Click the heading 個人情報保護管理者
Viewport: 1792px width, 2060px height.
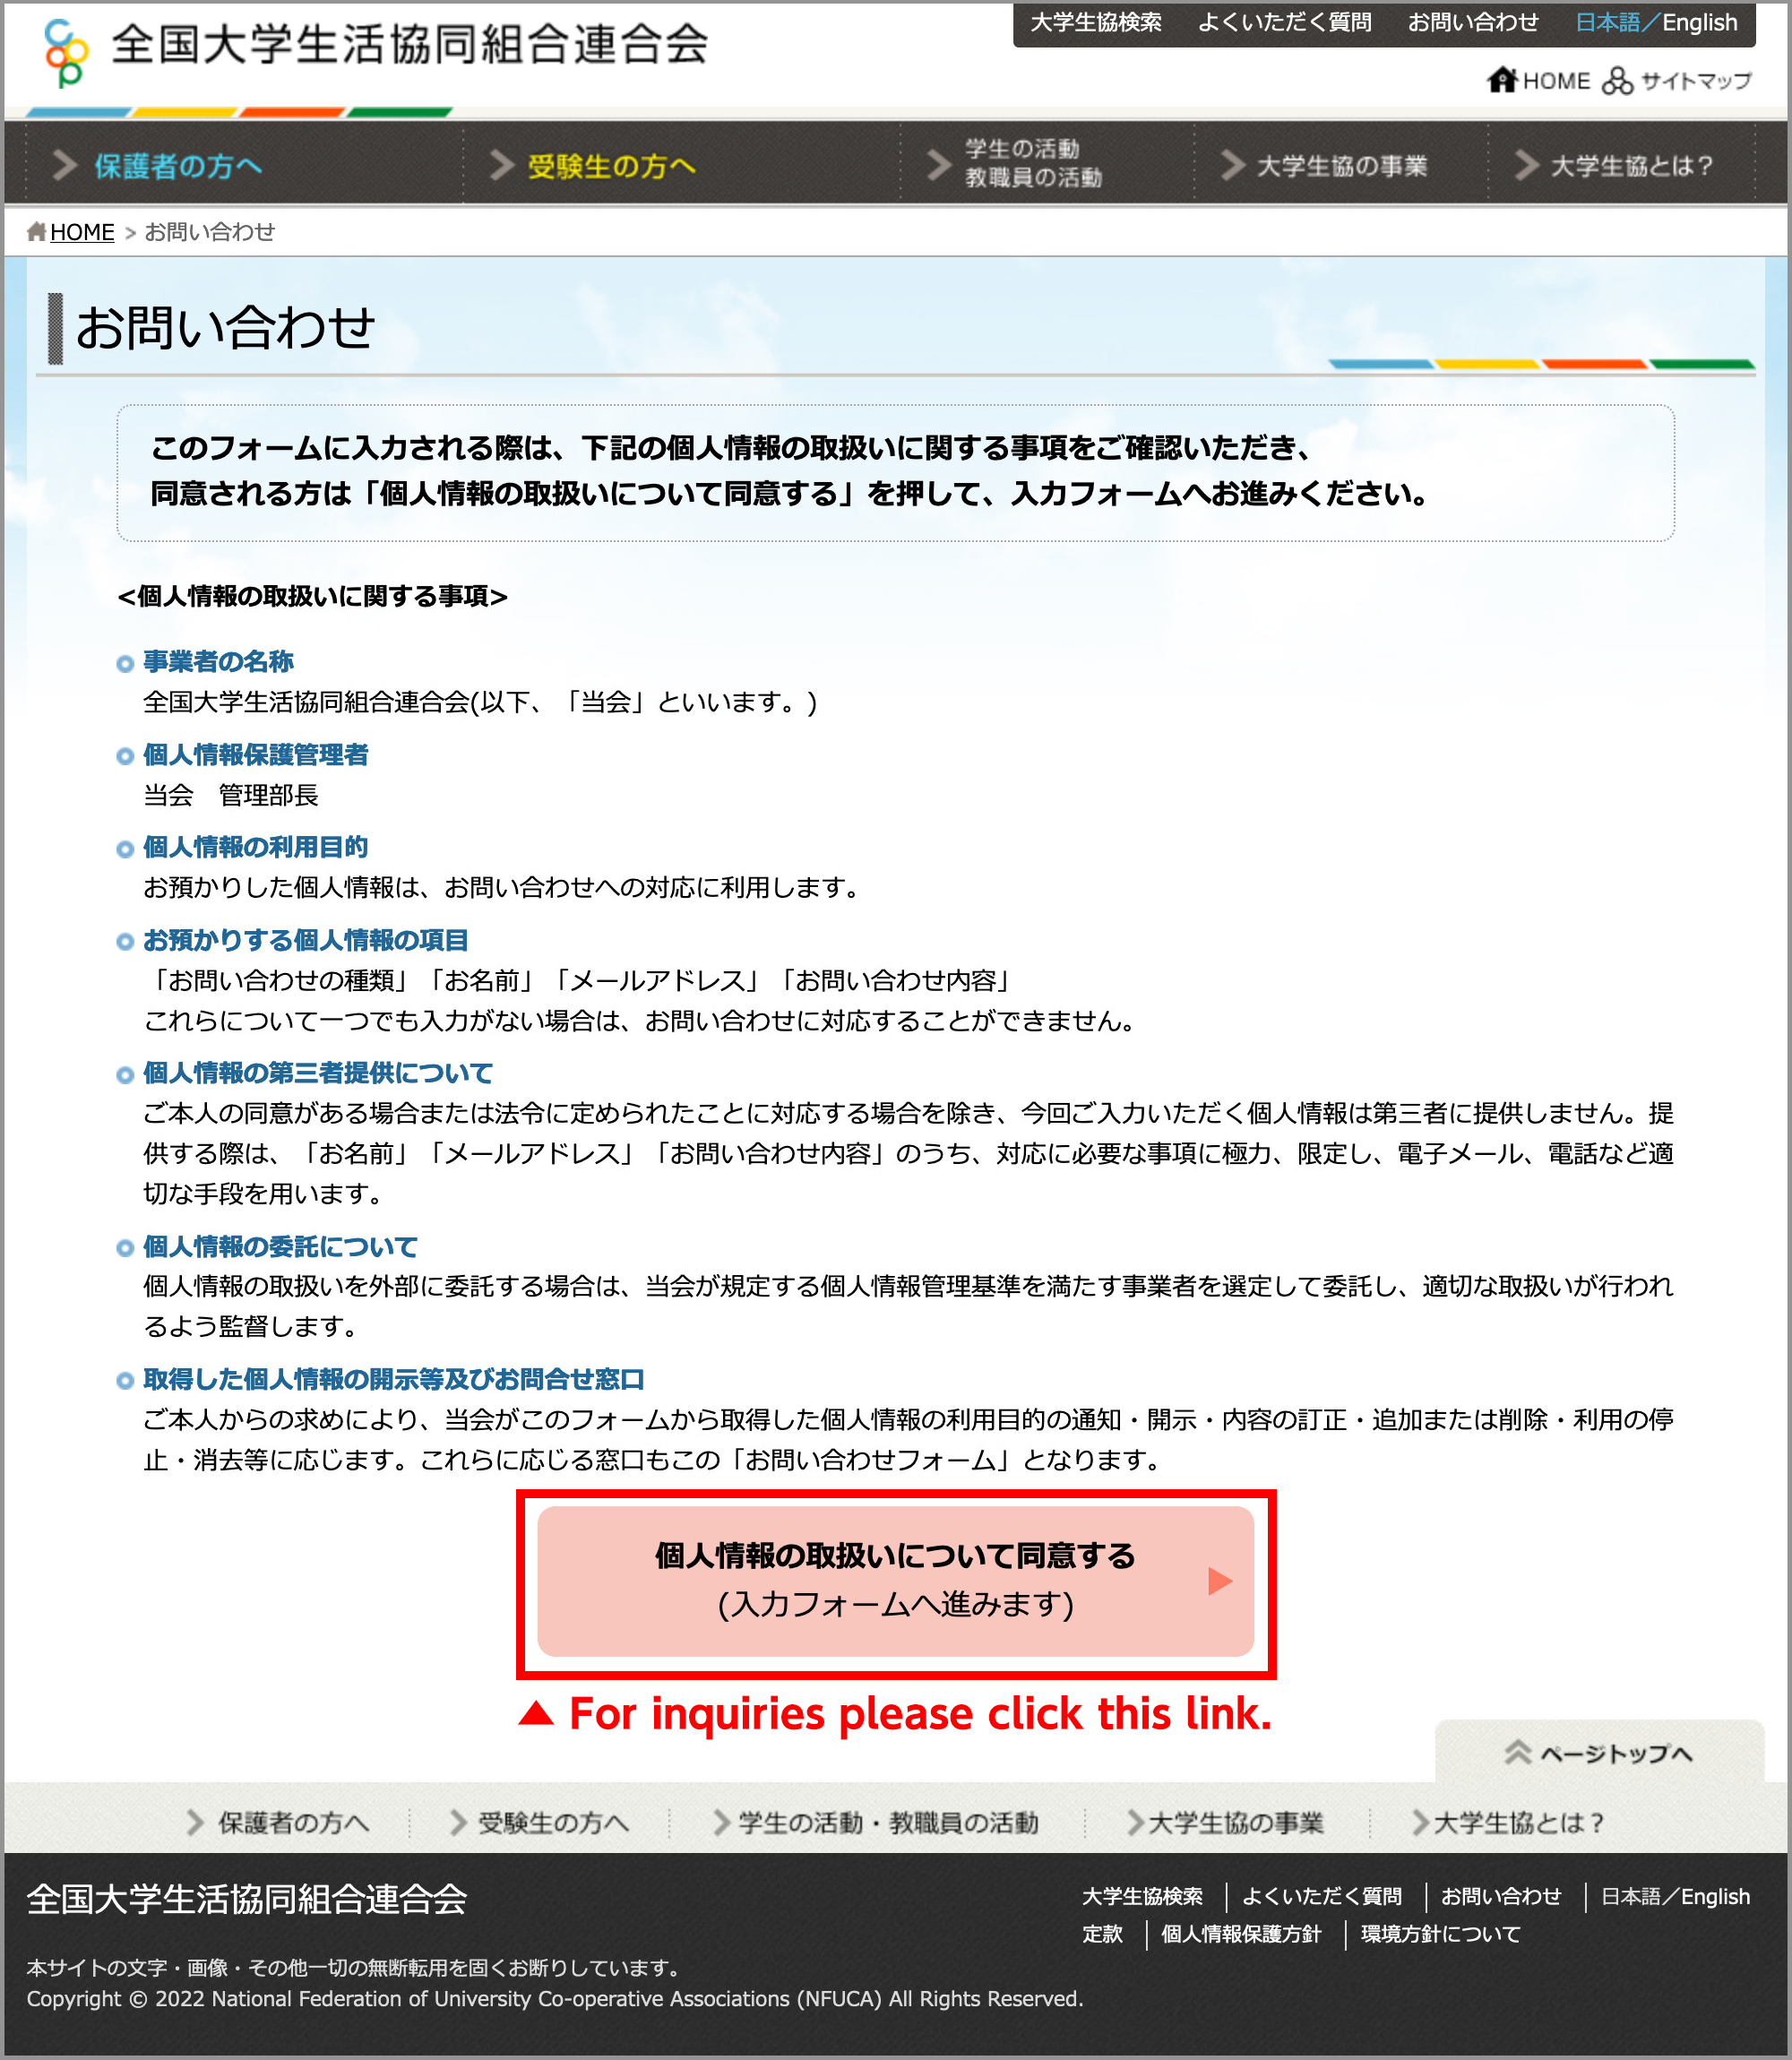pyautogui.click(x=255, y=754)
